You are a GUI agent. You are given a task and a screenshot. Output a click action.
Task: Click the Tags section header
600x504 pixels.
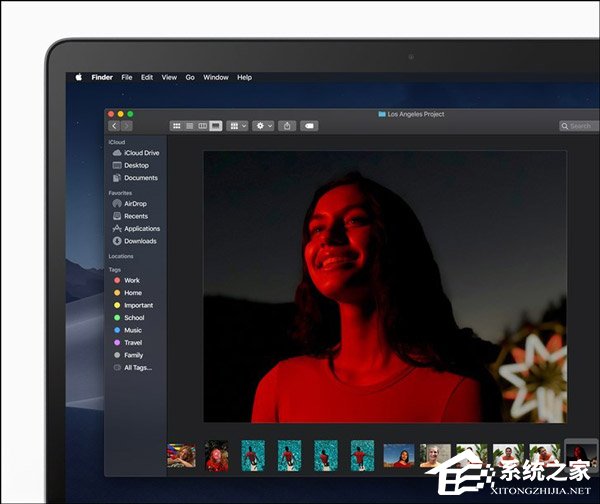[x=114, y=269]
